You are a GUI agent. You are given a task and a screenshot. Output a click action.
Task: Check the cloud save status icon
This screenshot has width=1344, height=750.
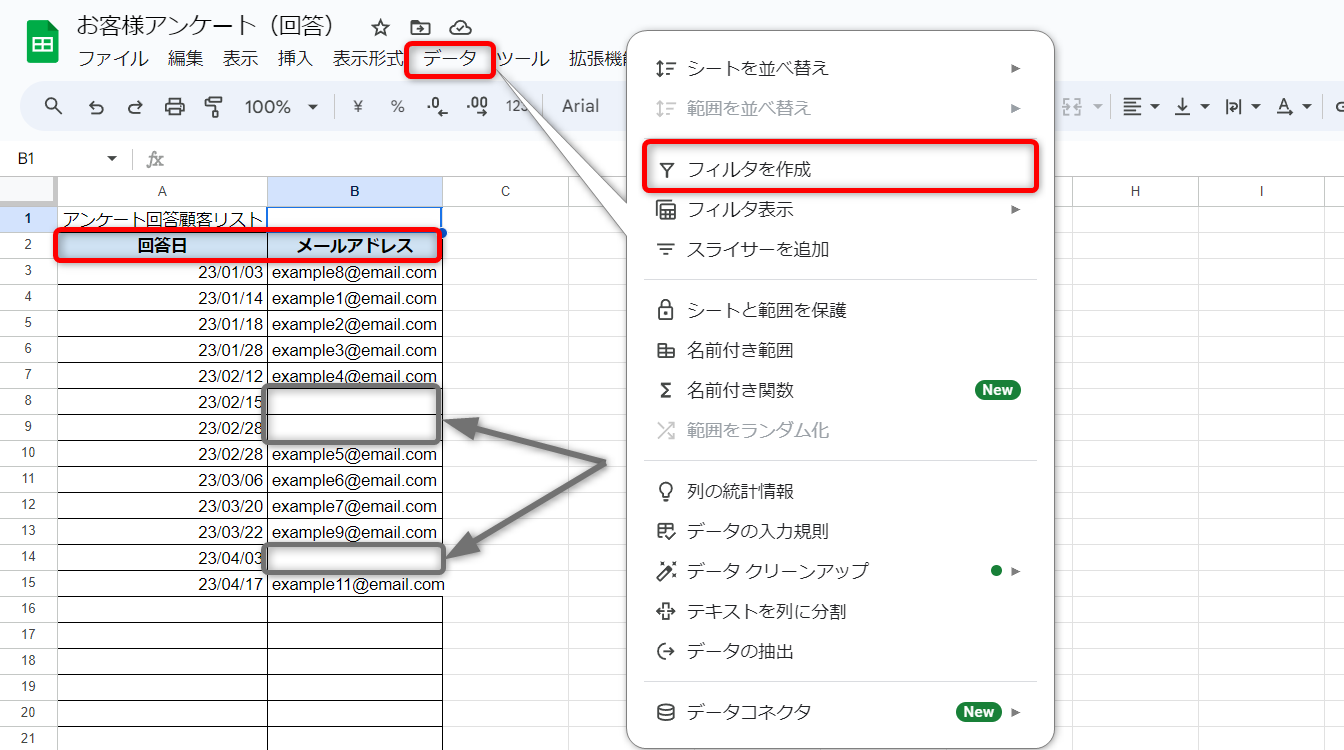[460, 27]
